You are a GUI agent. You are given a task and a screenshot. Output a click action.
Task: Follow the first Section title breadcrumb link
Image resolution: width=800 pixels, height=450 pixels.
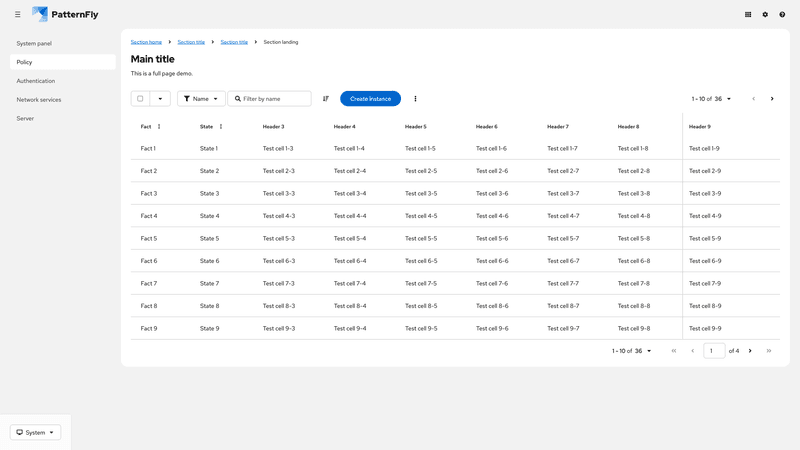tap(191, 42)
